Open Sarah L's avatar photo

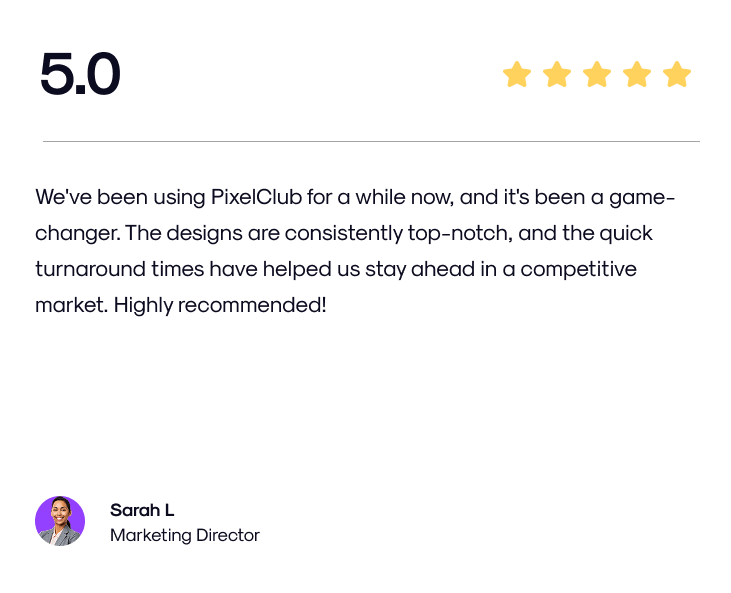pos(60,521)
